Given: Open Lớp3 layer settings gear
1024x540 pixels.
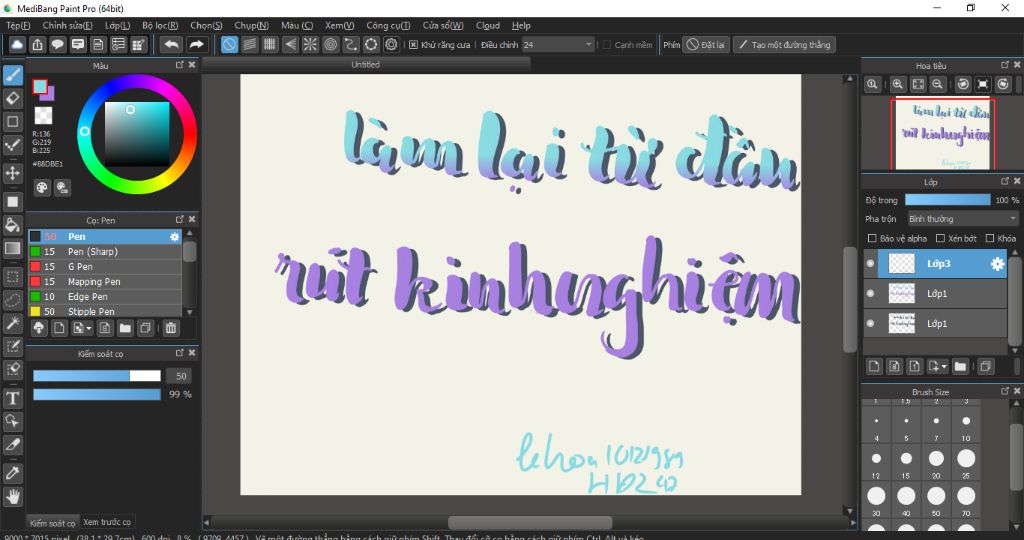Looking at the screenshot, I should tap(997, 264).
